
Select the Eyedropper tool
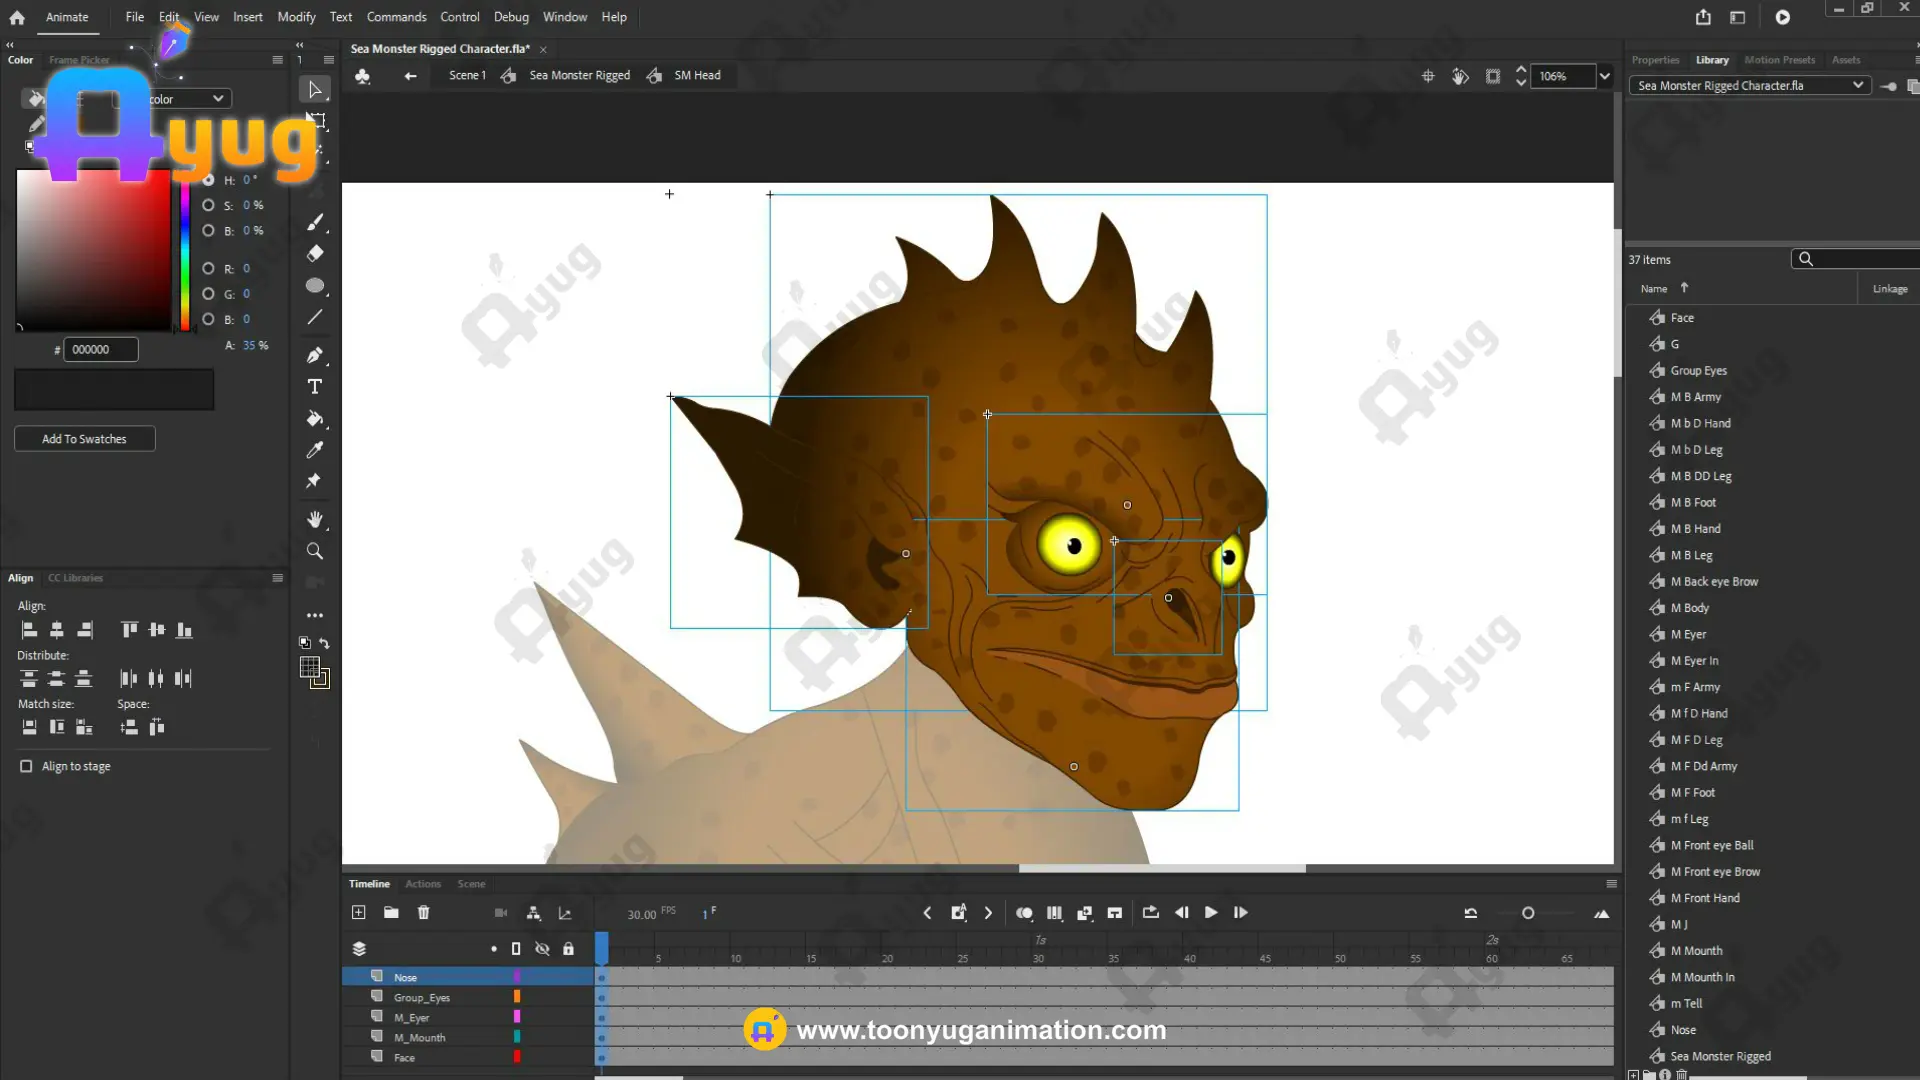pos(314,450)
